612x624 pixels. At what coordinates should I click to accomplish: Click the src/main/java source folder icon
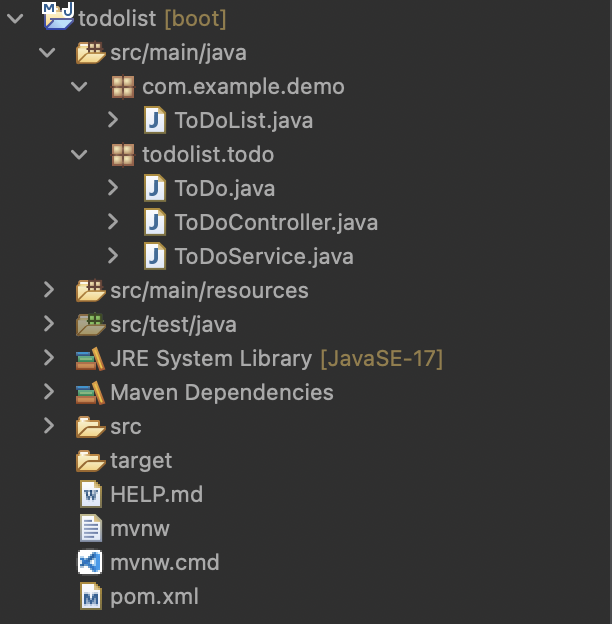pyautogui.click(x=91, y=53)
